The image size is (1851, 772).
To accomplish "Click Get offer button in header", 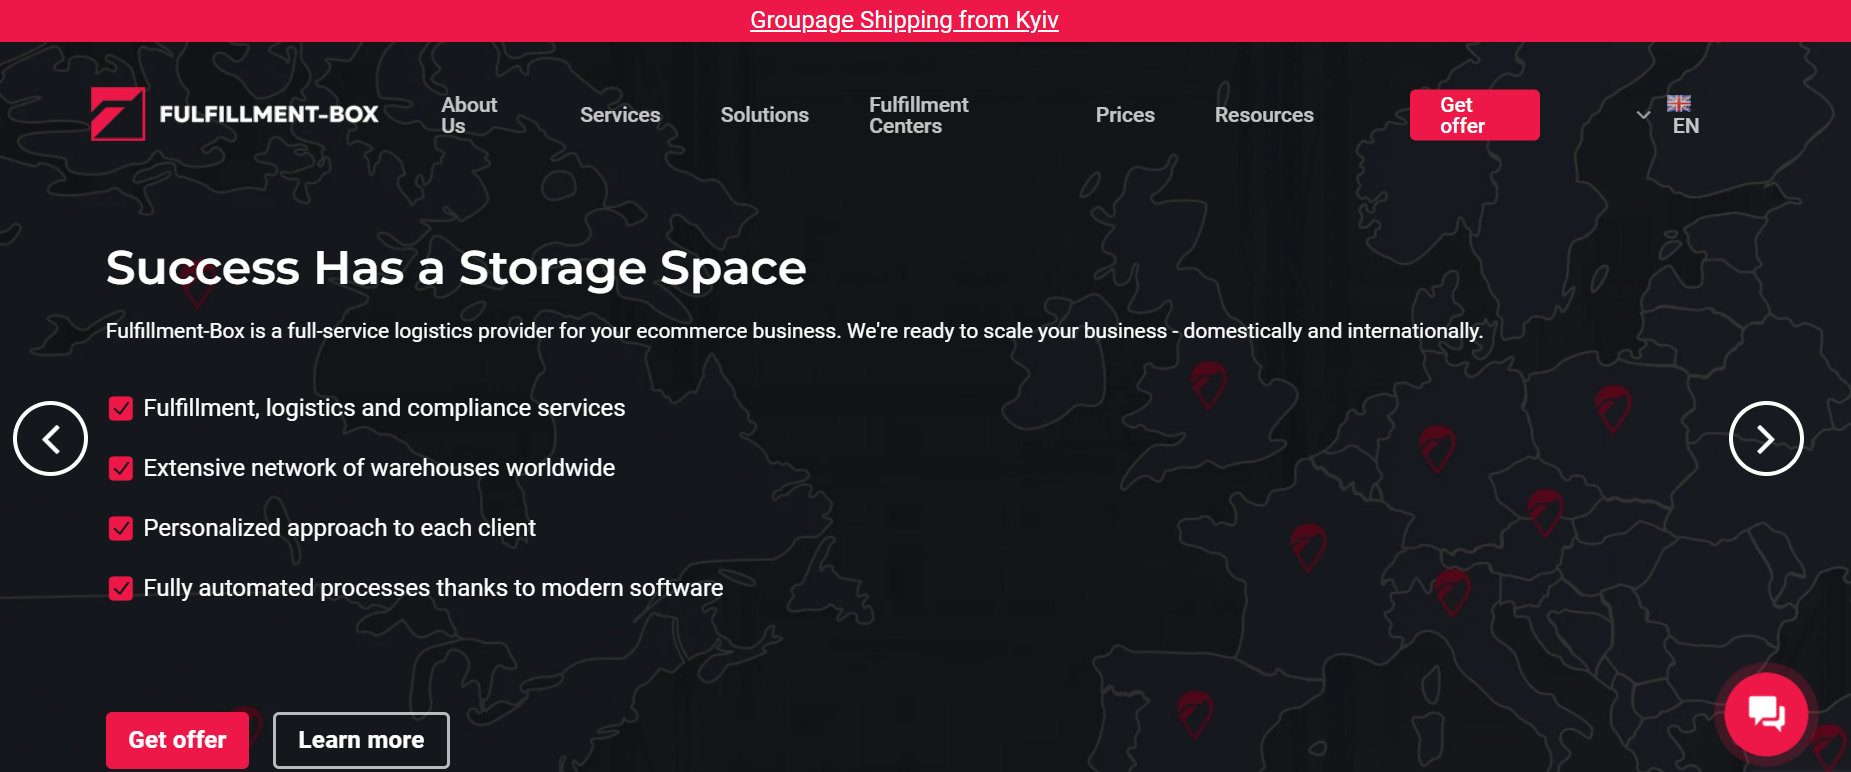I will pyautogui.click(x=1474, y=115).
